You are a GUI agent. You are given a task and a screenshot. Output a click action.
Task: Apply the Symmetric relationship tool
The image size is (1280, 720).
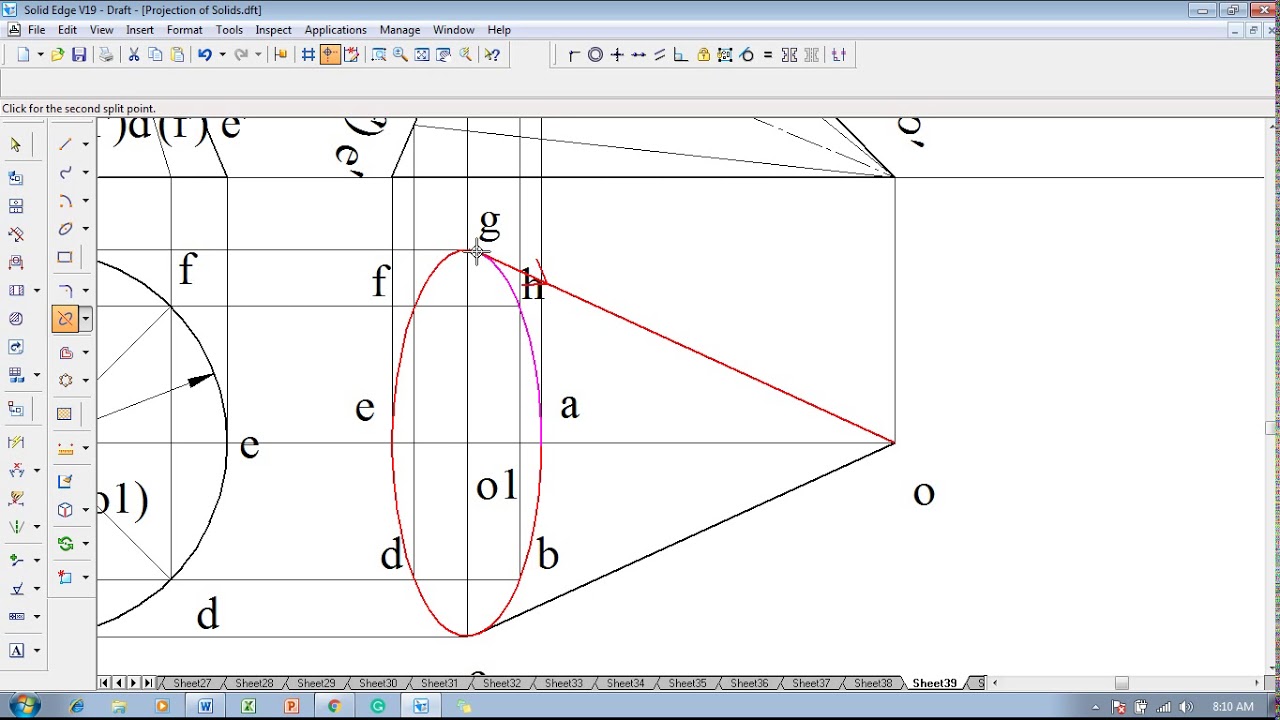pyautogui.click(x=790, y=55)
